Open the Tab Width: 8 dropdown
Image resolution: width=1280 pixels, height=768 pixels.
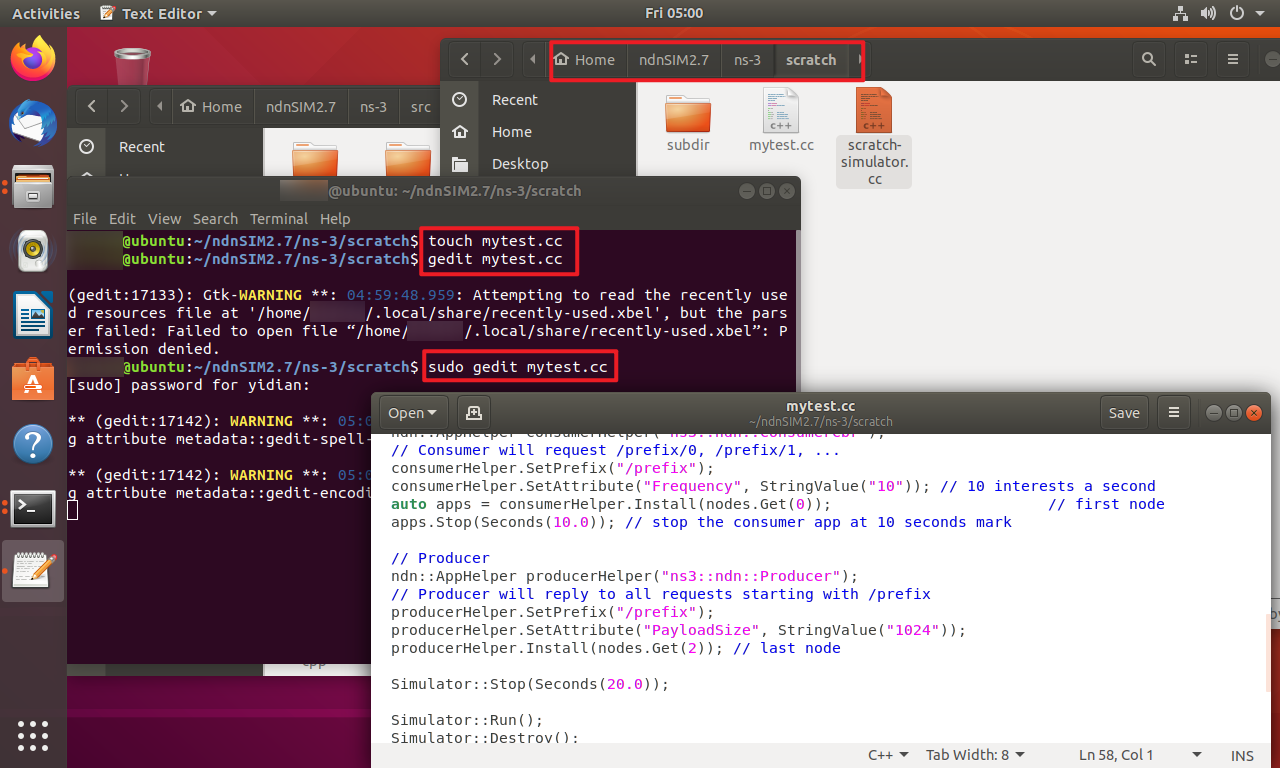[x=975, y=755]
